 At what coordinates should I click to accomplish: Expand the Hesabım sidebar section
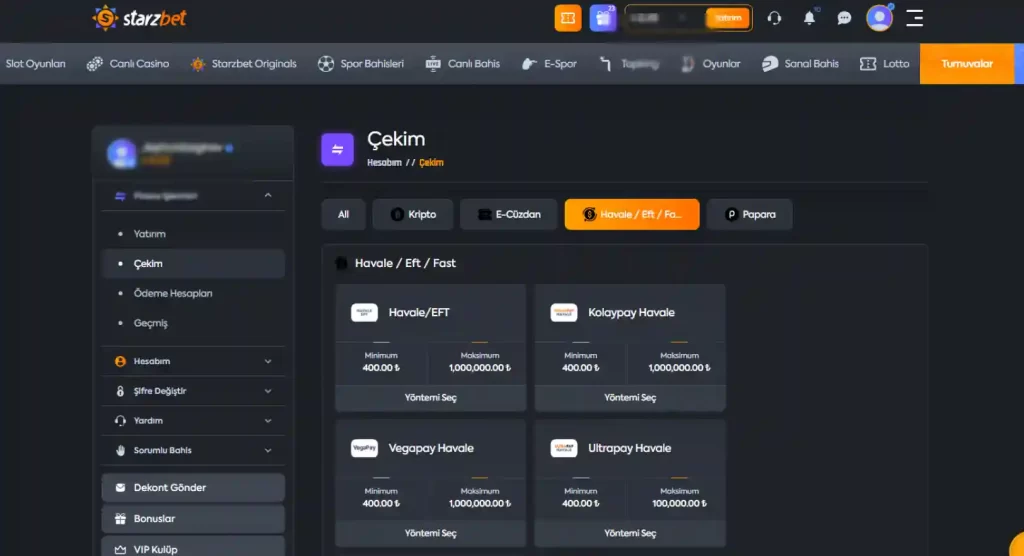[193, 361]
